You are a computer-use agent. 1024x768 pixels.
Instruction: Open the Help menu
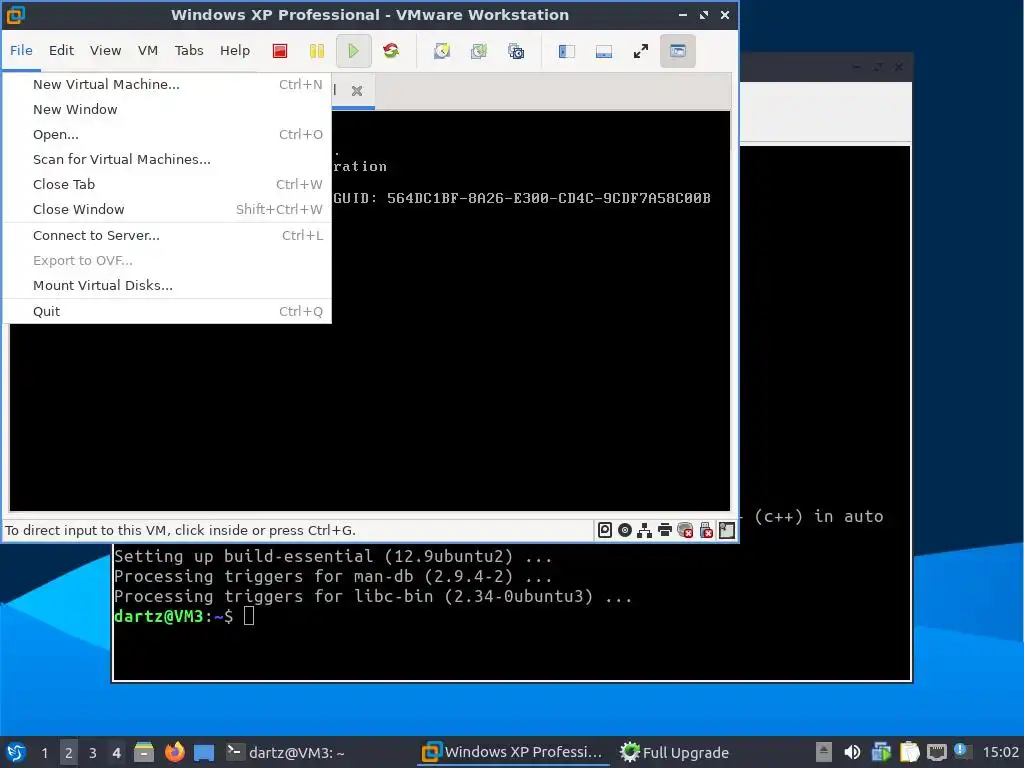234,50
